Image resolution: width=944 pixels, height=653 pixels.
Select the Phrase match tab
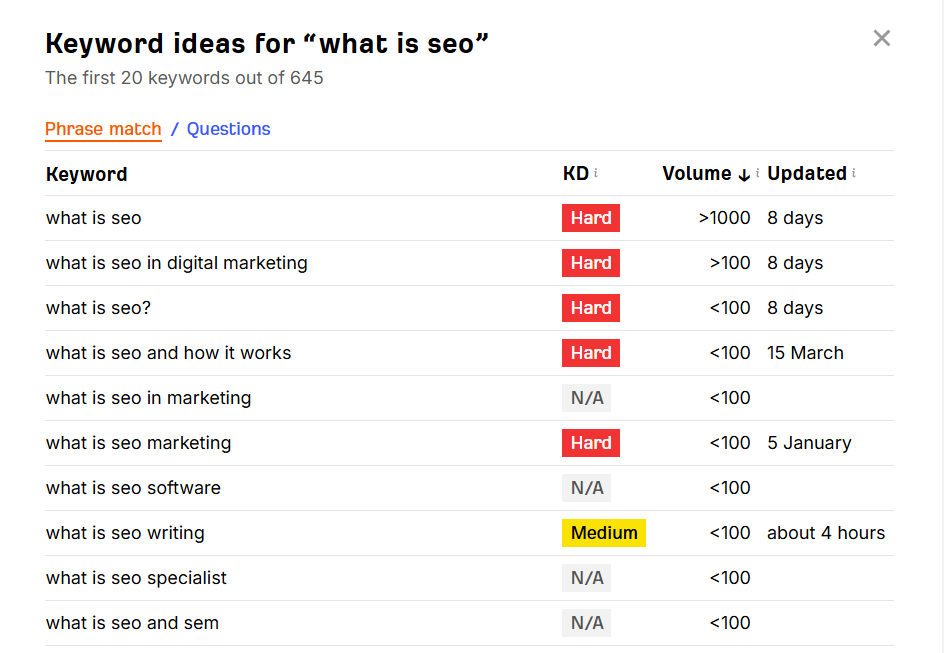(103, 129)
